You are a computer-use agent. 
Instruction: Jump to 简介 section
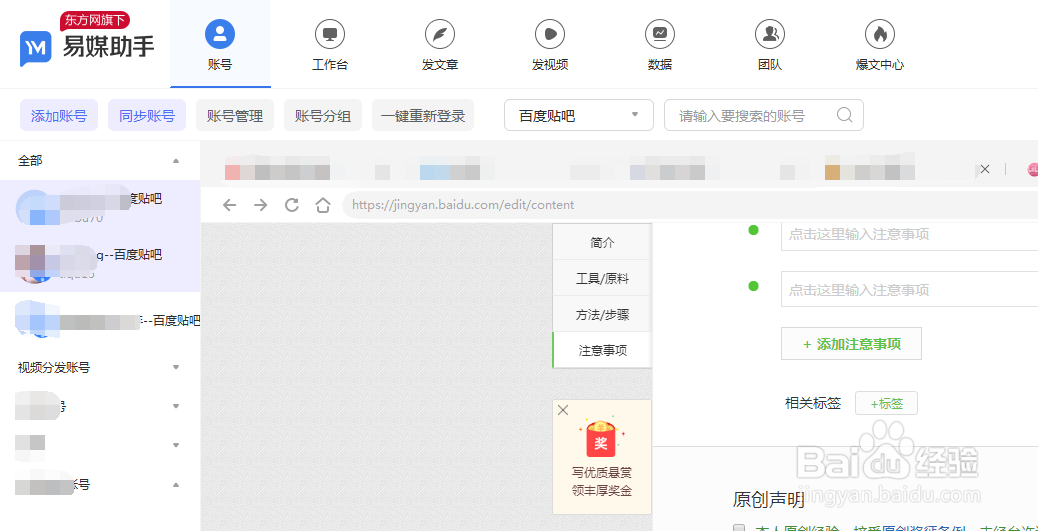[x=602, y=242]
